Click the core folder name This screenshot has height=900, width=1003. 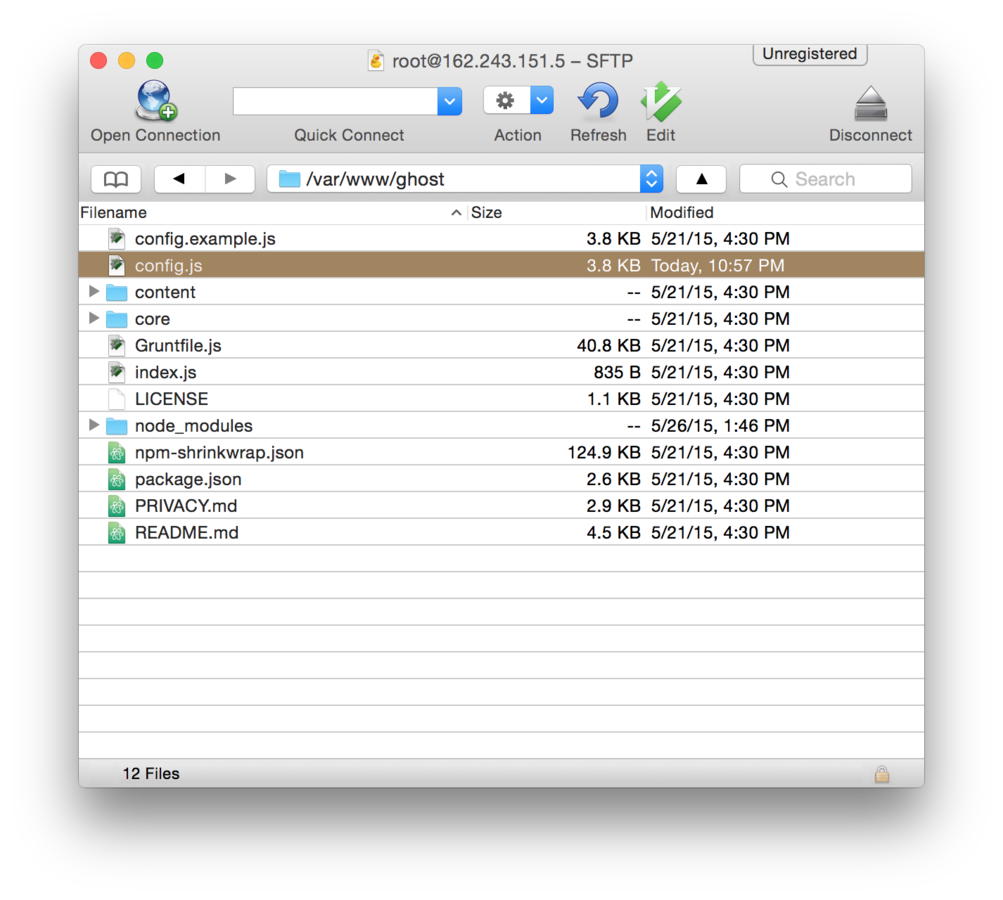pos(152,319)
